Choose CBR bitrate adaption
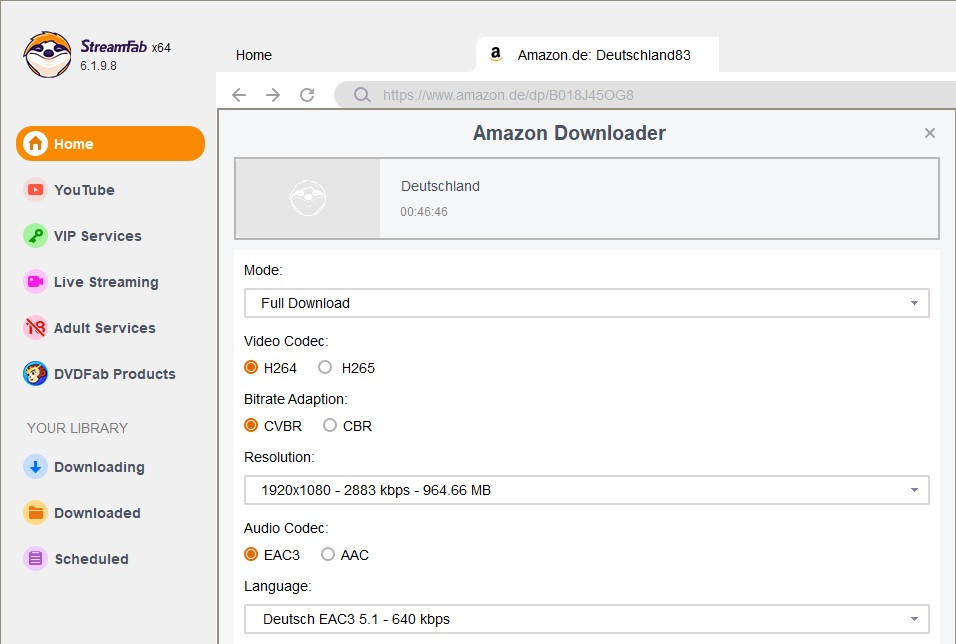 (330, 426)
